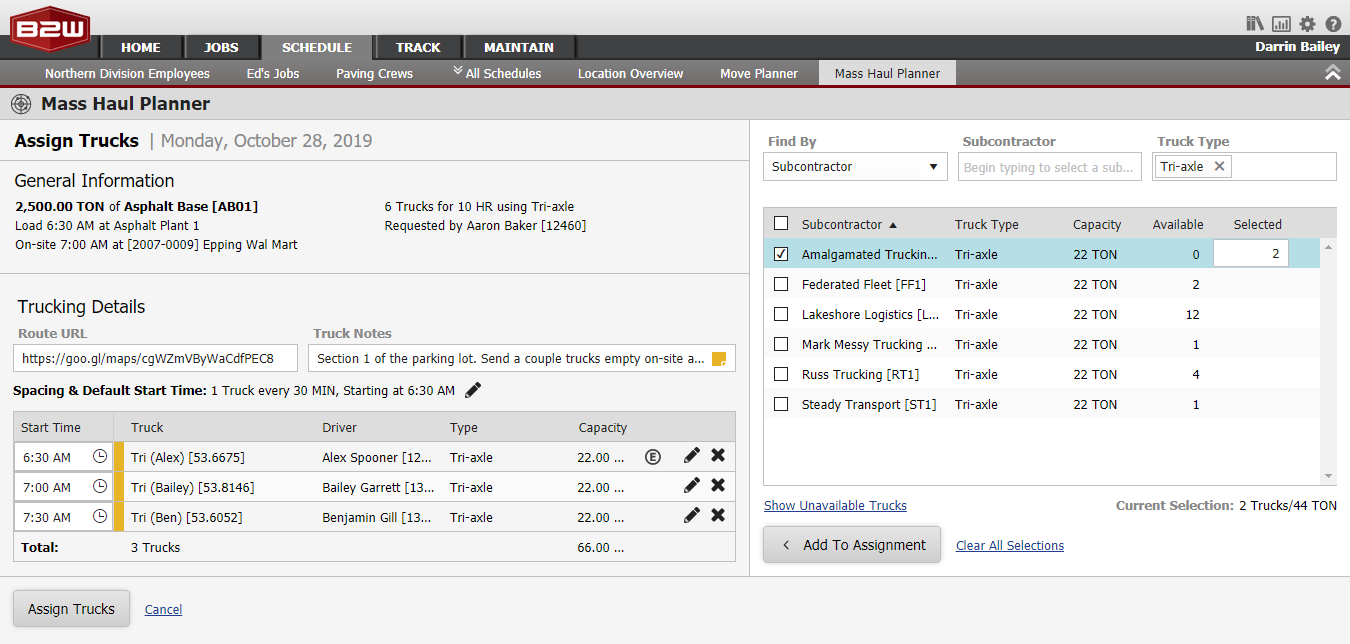Open the Find By dropdown
Image resolution: width=1350 pixels, height=644 pixels.
coord(935,166)
